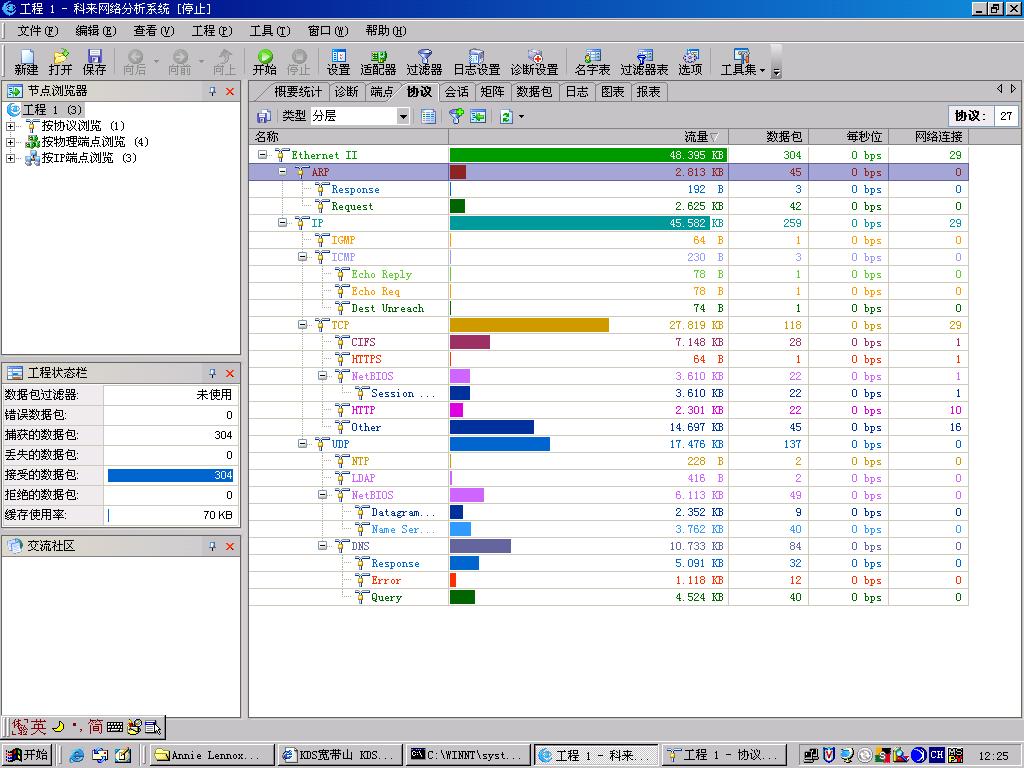The height and width of the screenshot is (768, 1024).
Task: Select the HTTPS protocol row
Action: (x=366, y=359)
